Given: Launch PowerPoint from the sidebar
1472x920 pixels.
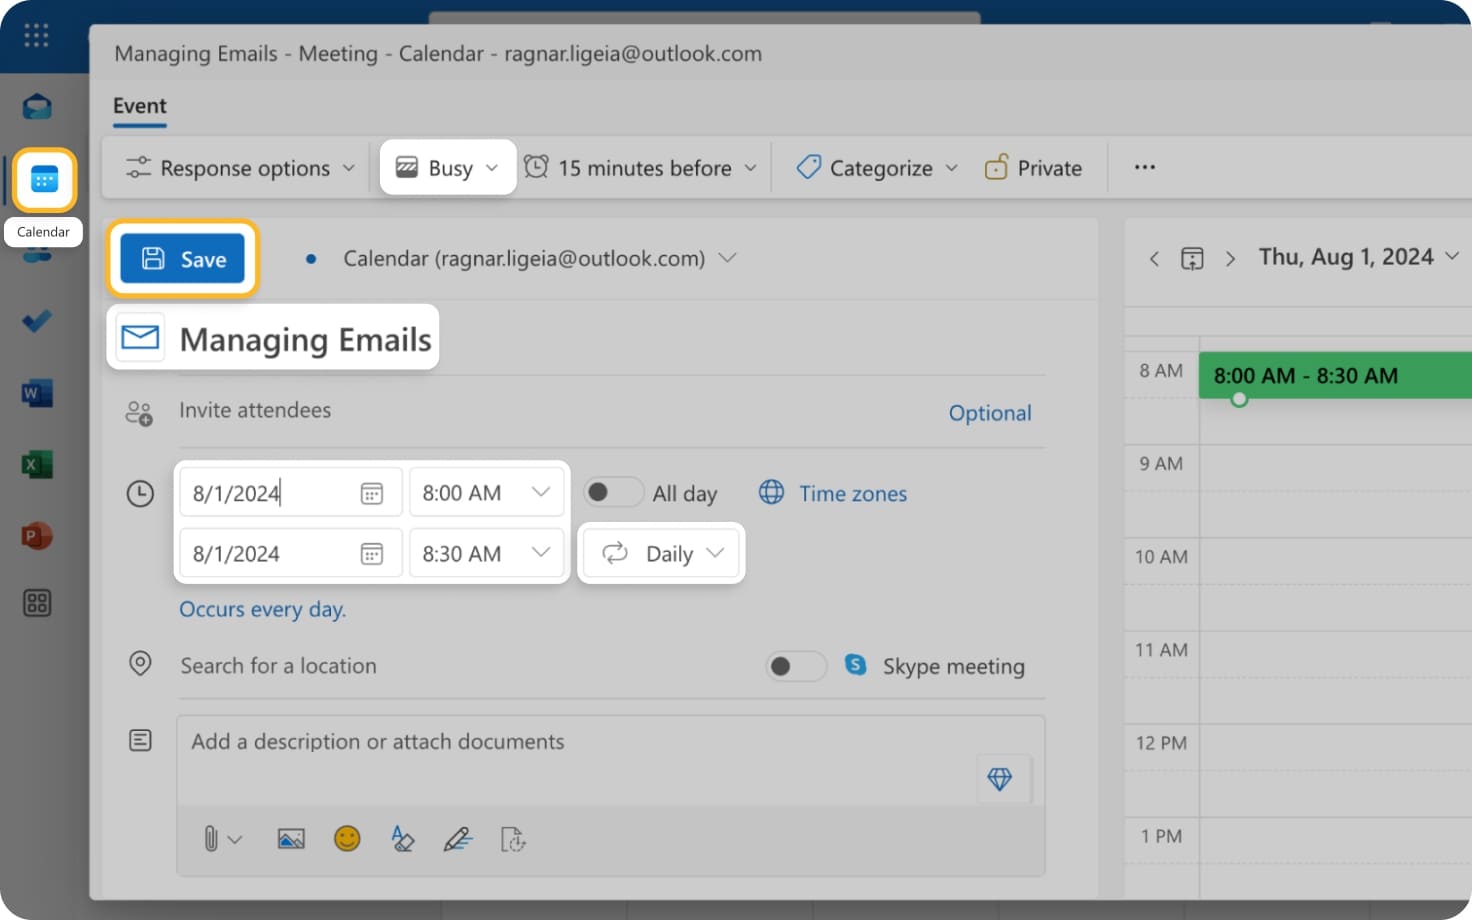Looking at the screenshot, I should coord(37,536).
